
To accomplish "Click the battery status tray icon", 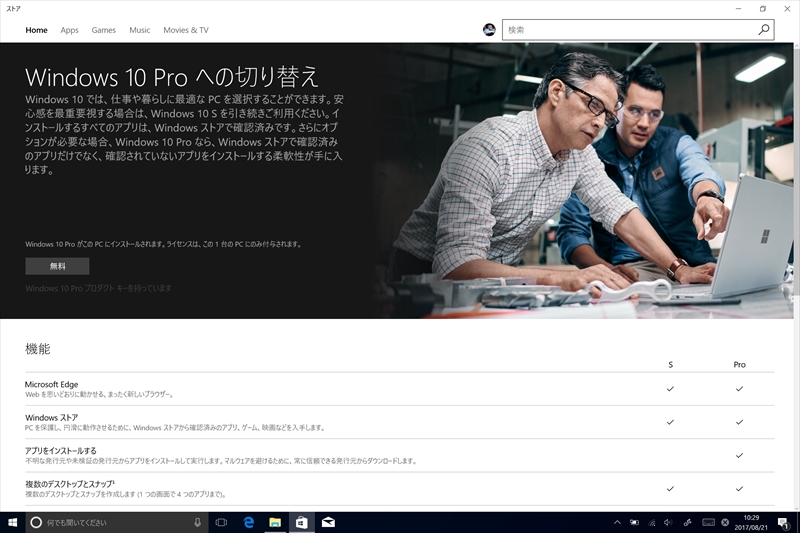I will pos(634,522).
